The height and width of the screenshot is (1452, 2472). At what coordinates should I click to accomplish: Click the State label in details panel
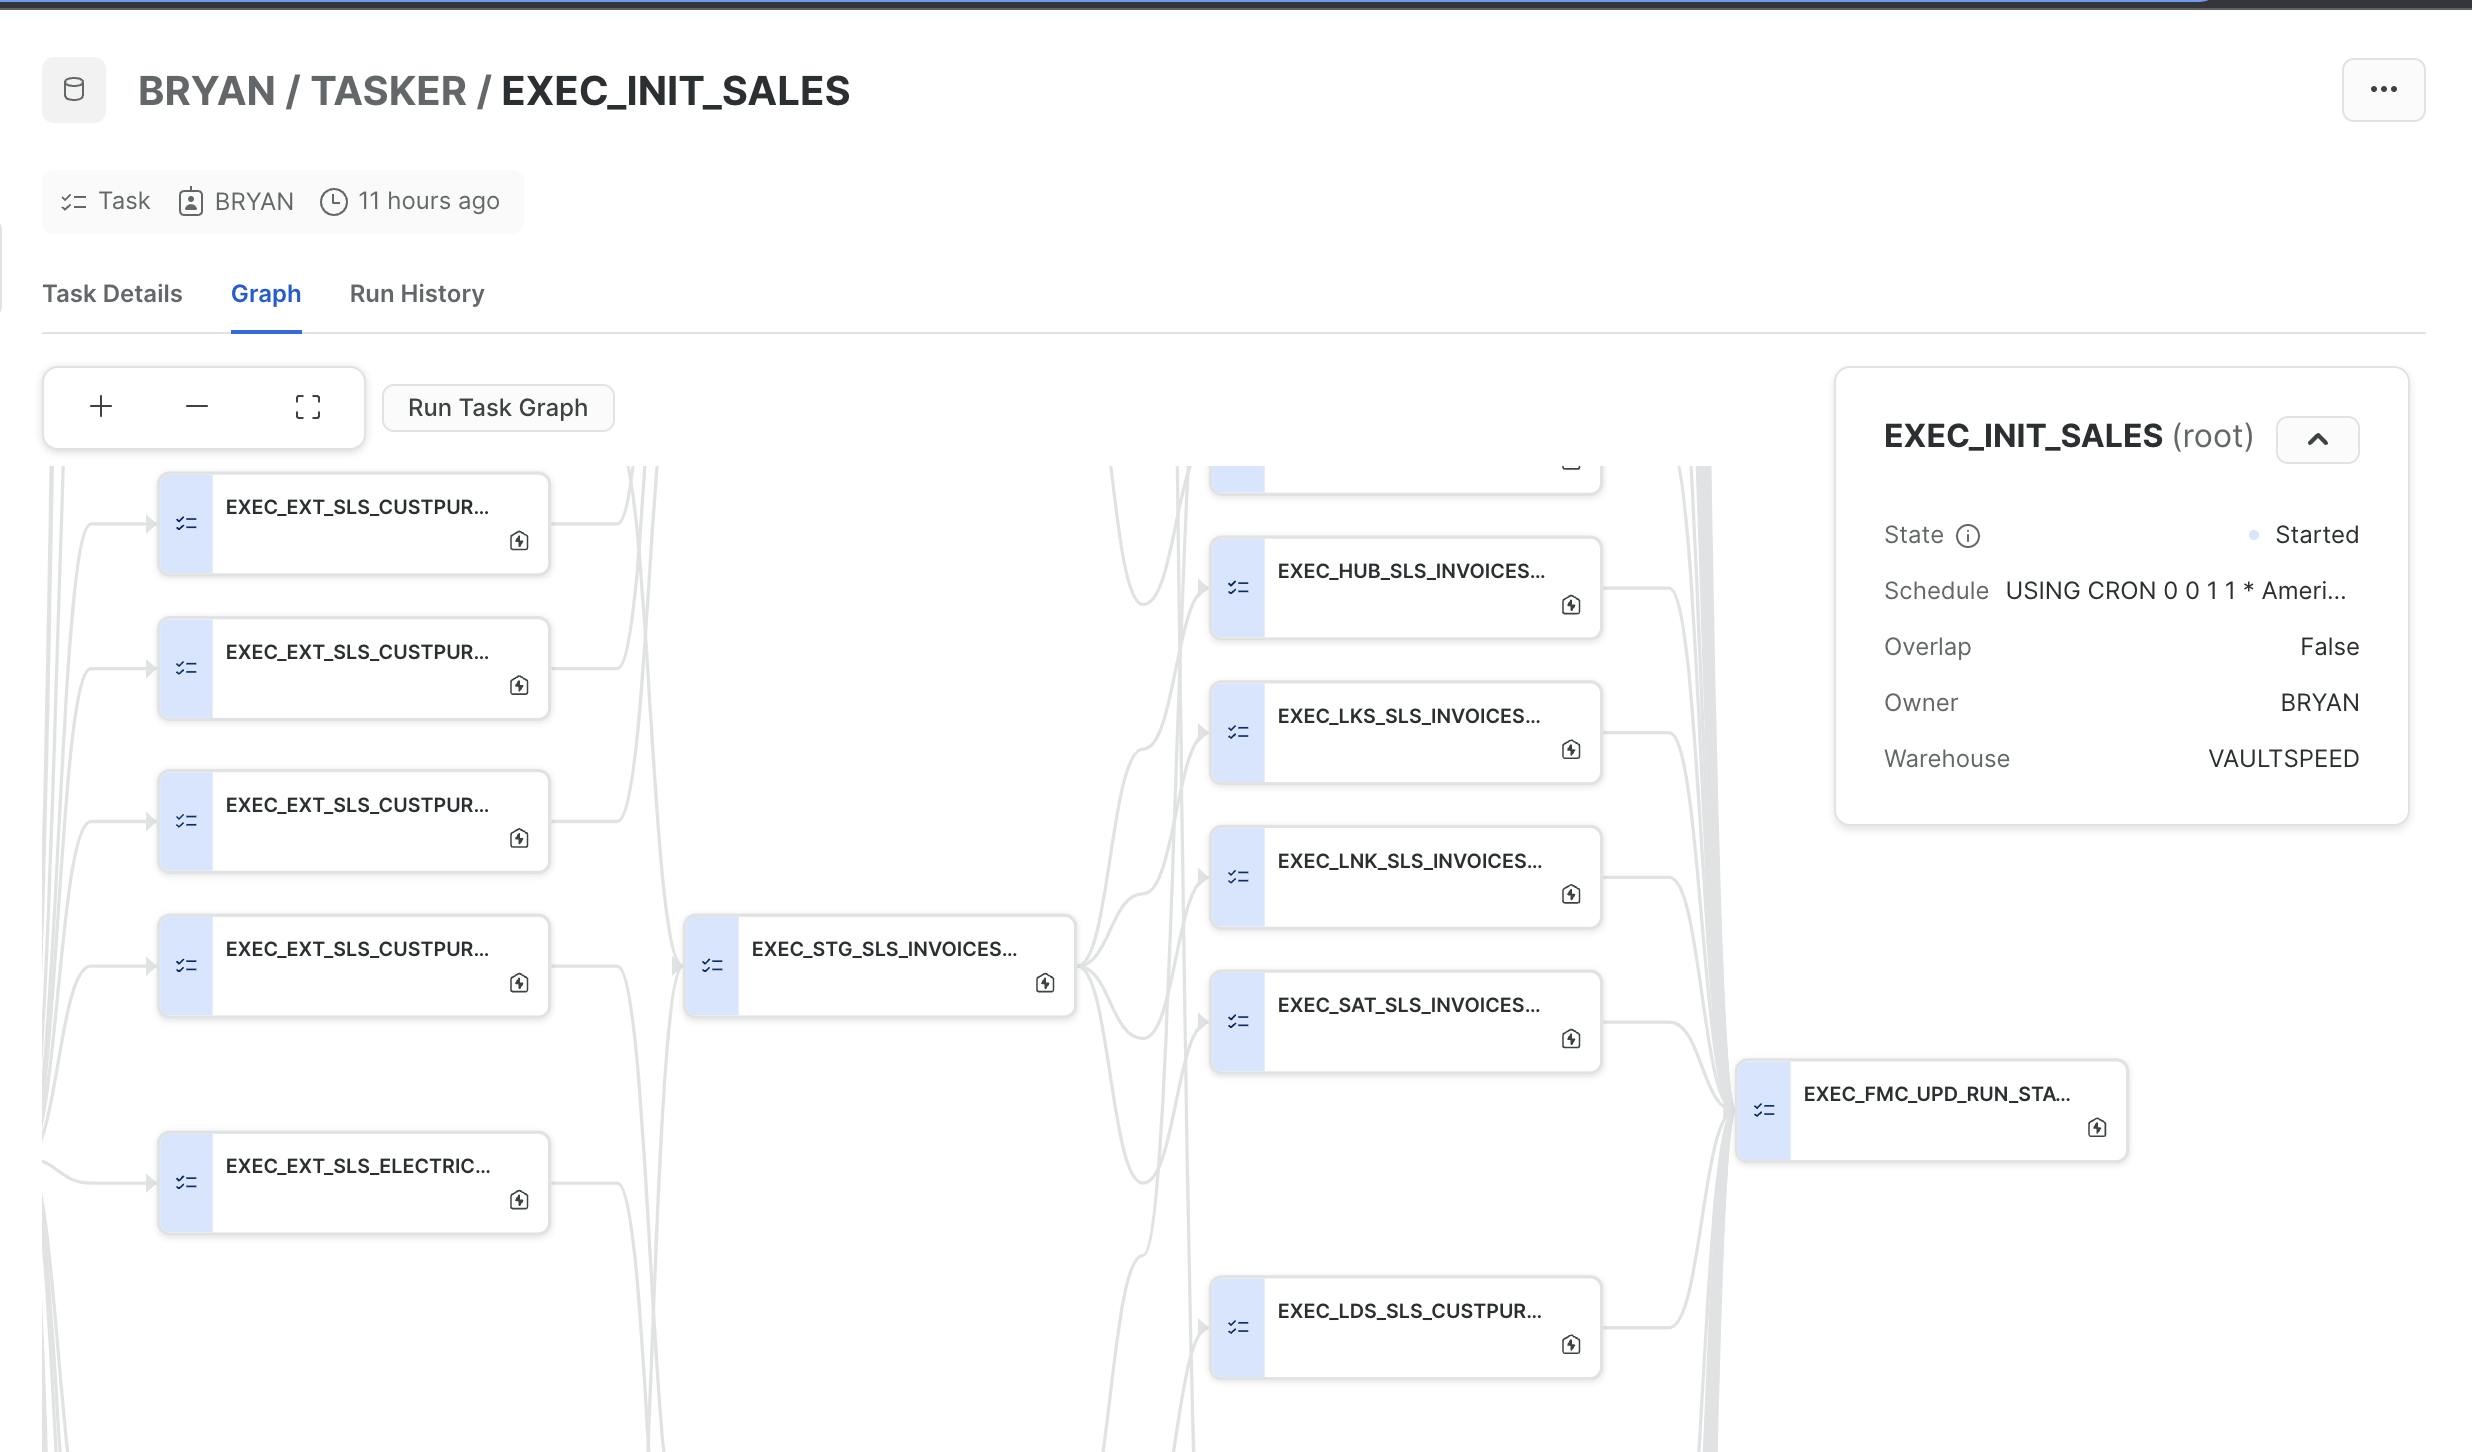(1913, 535)
